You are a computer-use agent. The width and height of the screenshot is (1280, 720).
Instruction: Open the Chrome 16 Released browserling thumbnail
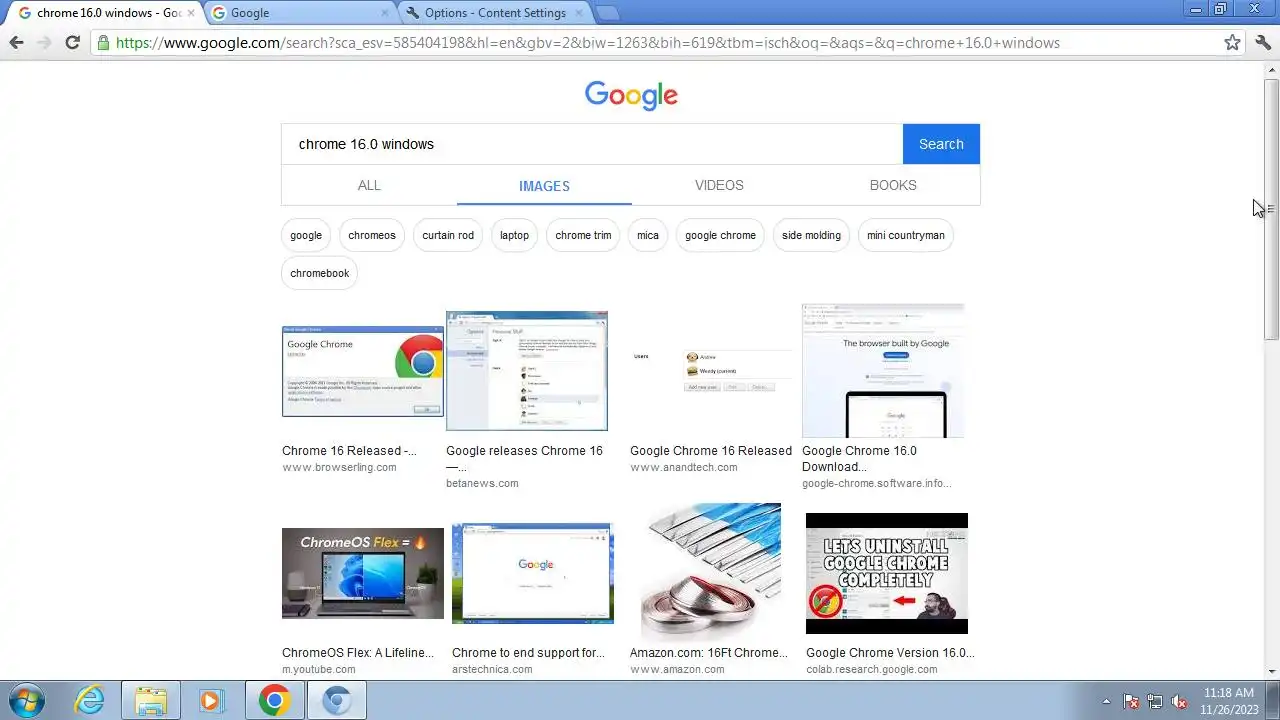(x=363, y=371)
